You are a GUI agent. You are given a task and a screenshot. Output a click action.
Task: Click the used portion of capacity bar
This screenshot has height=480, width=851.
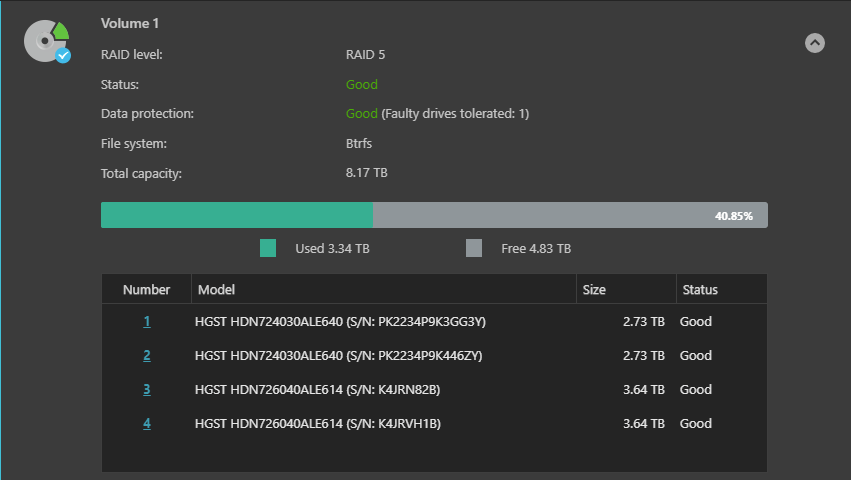(x=237, y=215)
